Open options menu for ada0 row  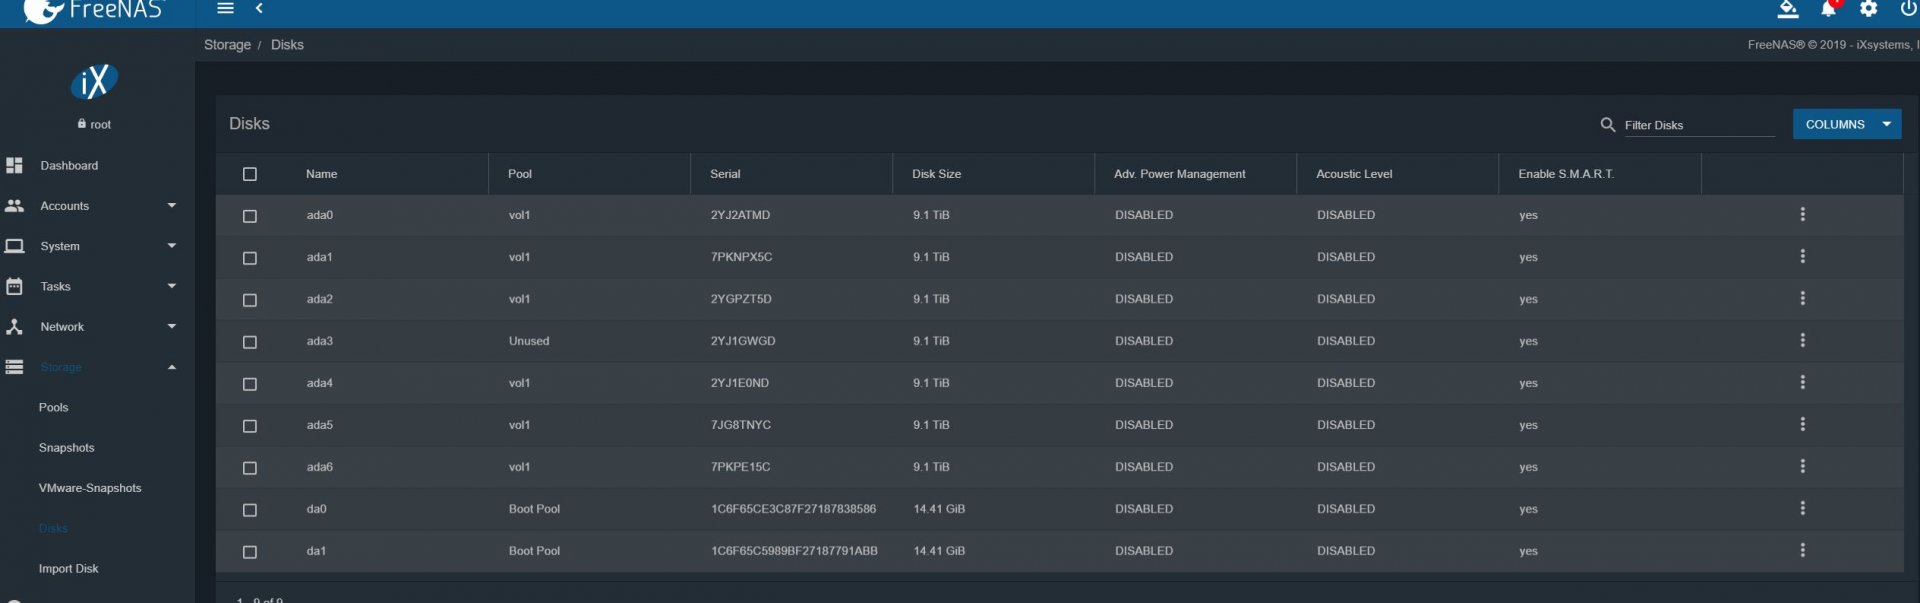1802,215
